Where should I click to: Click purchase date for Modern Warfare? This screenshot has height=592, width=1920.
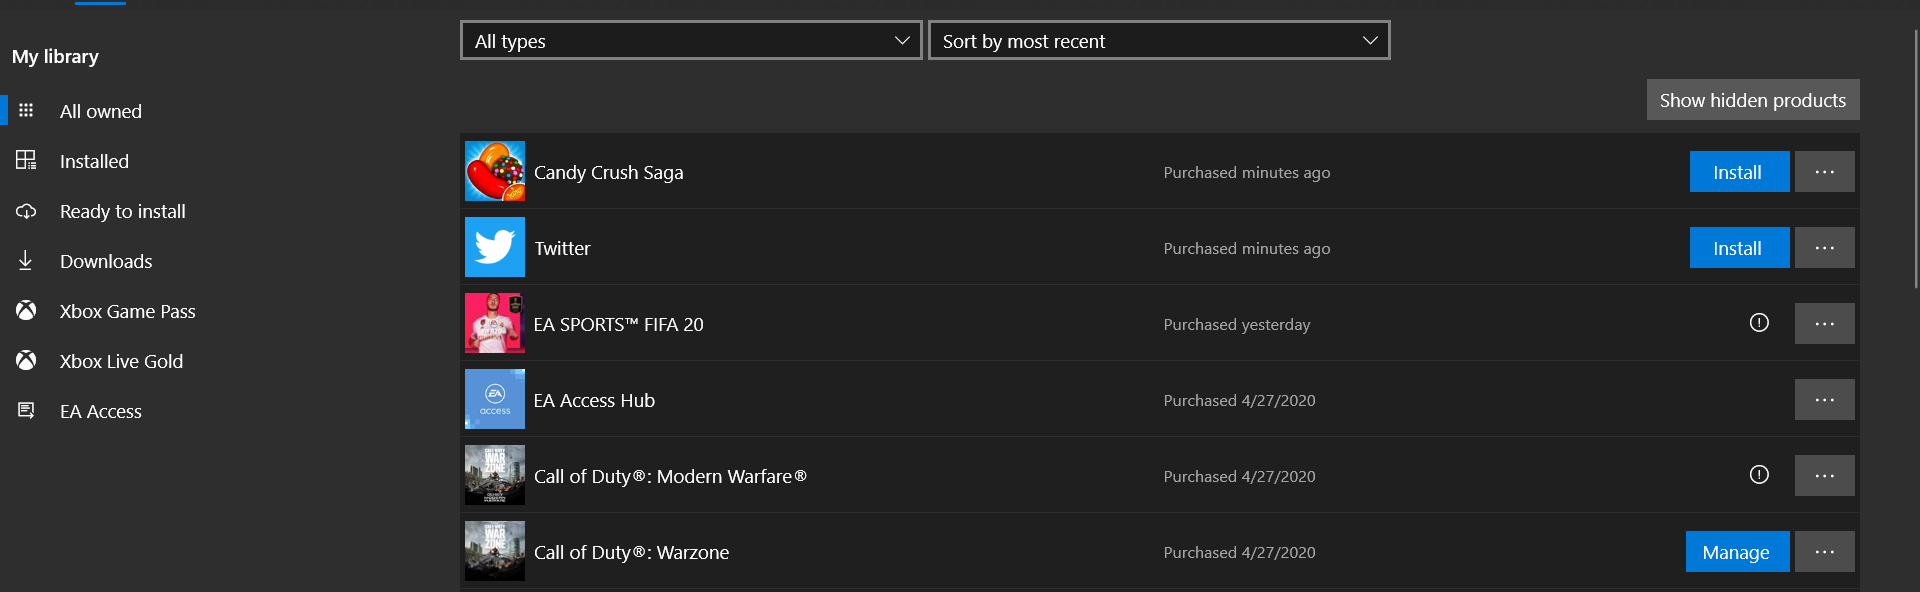1240,476
